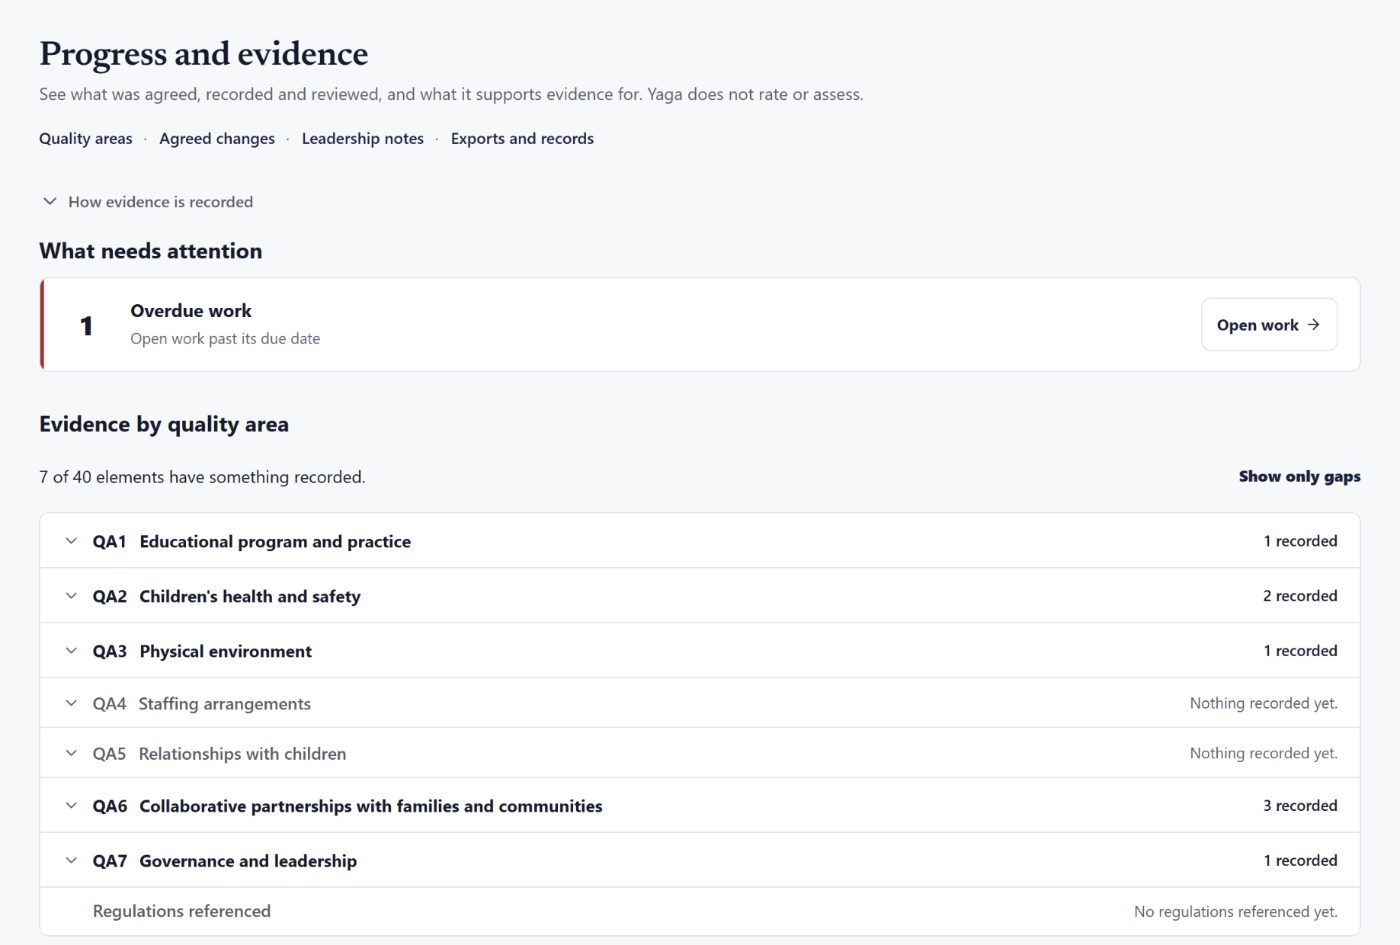
Task: Select QA5 Relationships with children title
Action: 243,753
